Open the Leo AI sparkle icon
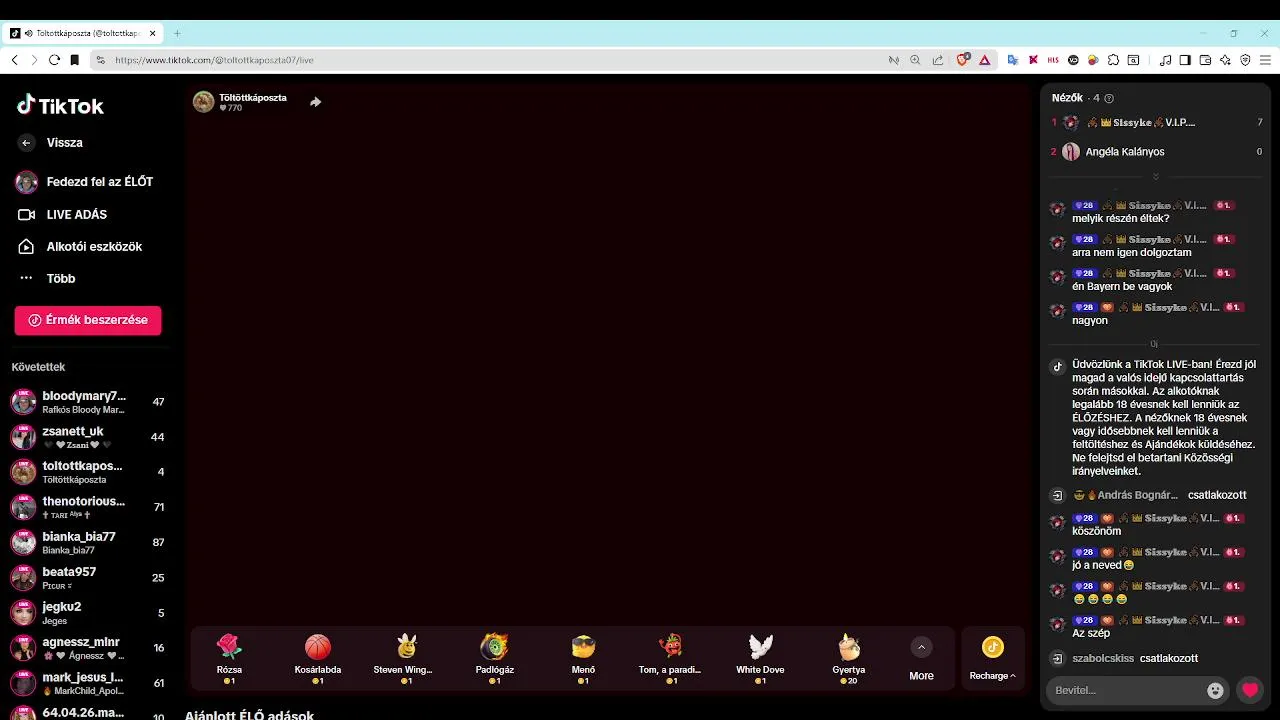Screen dimensions: 1280x720 (1225, 60)
